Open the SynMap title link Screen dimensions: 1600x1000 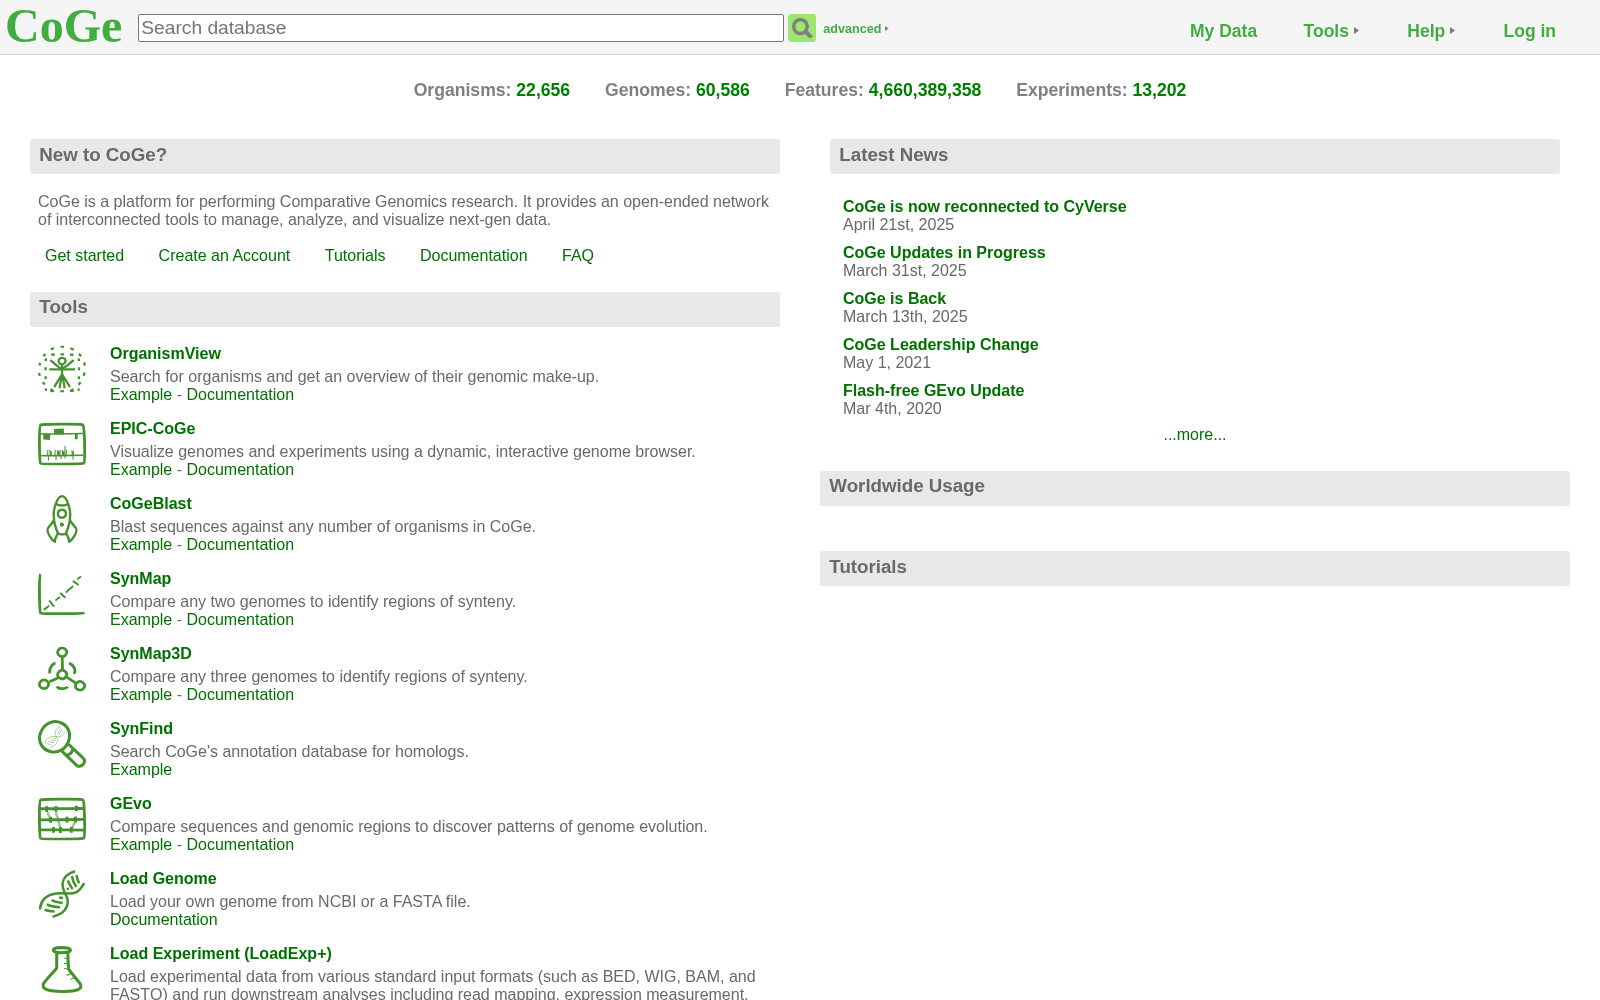140,579
